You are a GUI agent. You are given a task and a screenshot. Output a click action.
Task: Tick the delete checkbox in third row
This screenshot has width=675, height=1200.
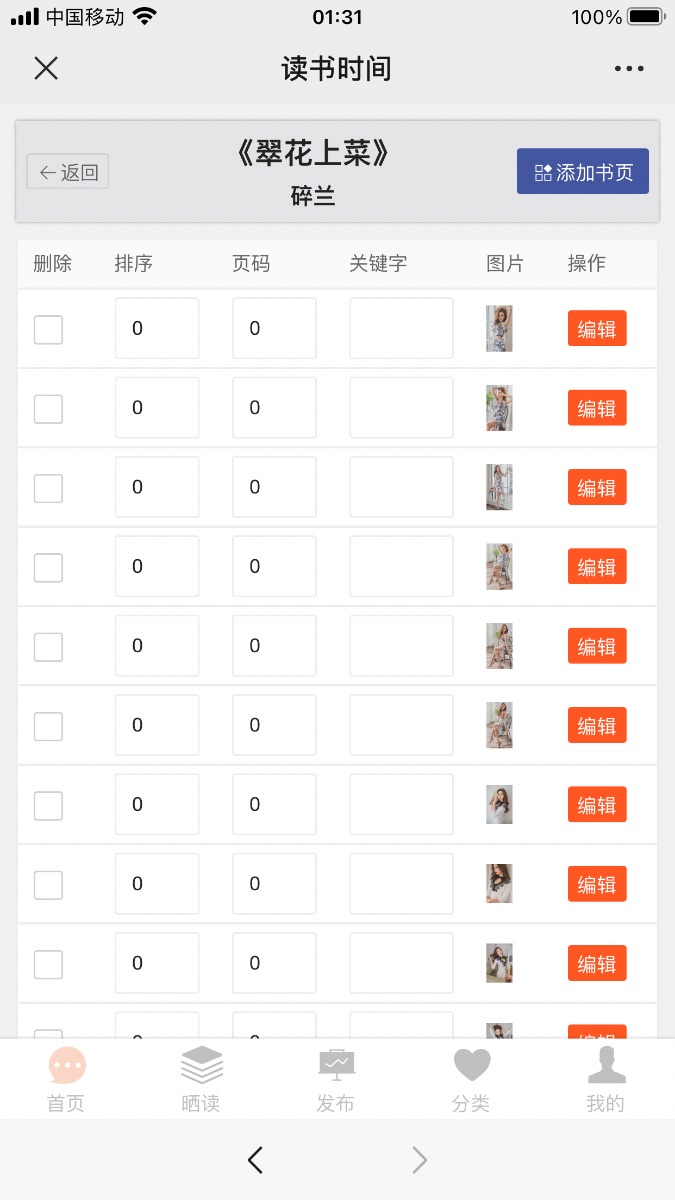pos(48,488)
